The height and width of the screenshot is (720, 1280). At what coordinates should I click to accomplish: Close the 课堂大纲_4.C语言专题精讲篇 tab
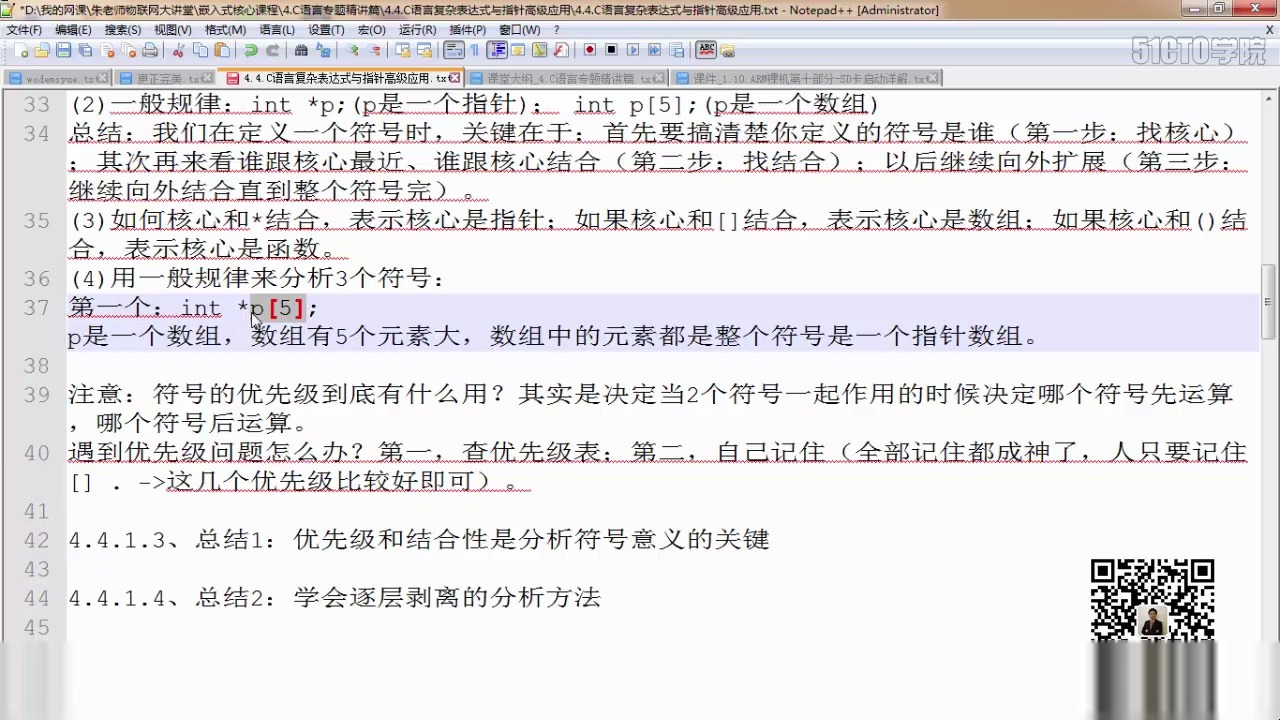coord(657,77)
